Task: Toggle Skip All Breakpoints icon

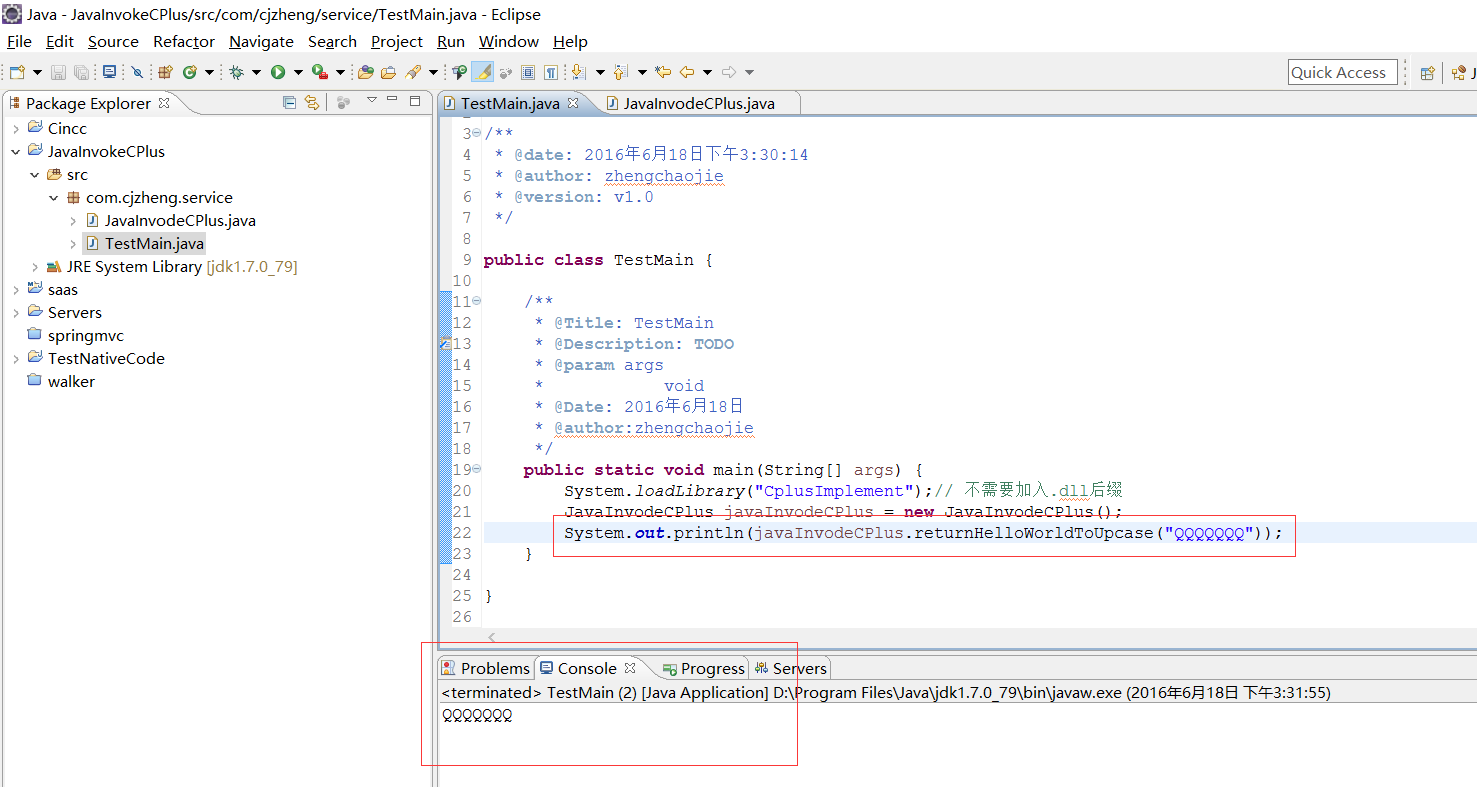Action: point(137,72)
